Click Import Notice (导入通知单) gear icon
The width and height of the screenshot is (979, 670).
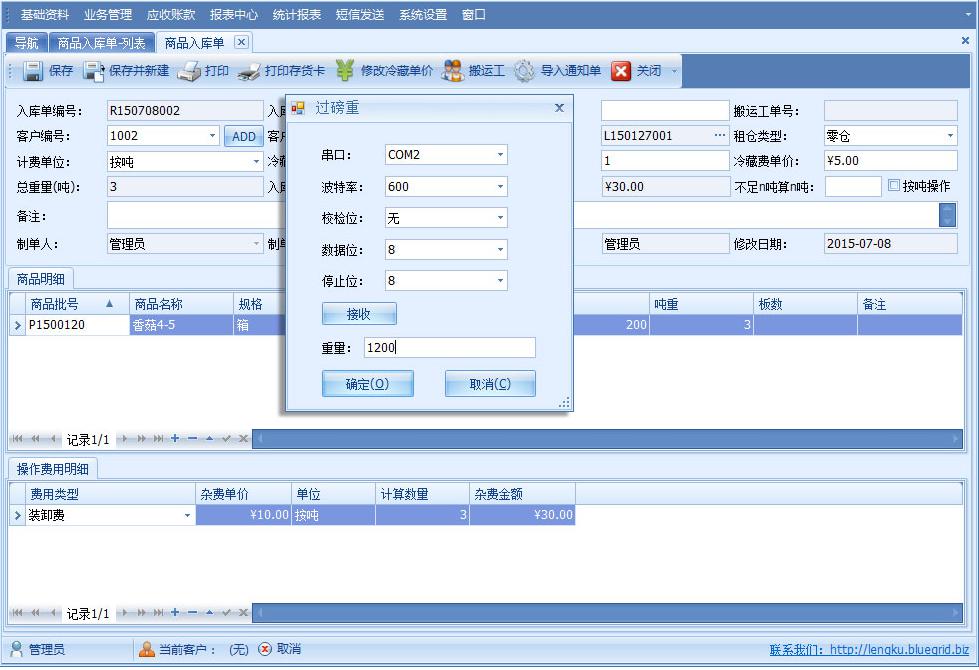[x=525, y=71]
